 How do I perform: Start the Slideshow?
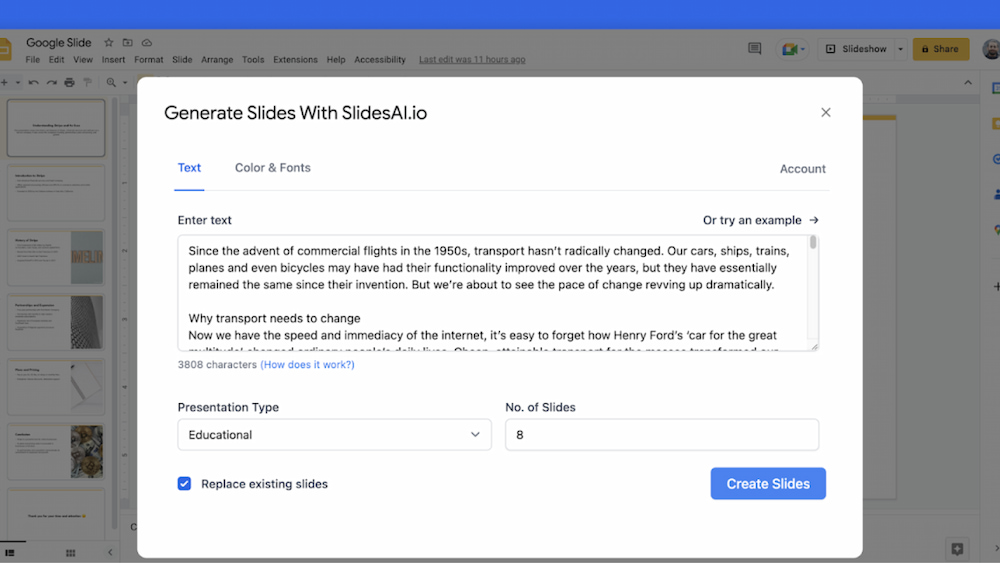[x=857, y=49]
